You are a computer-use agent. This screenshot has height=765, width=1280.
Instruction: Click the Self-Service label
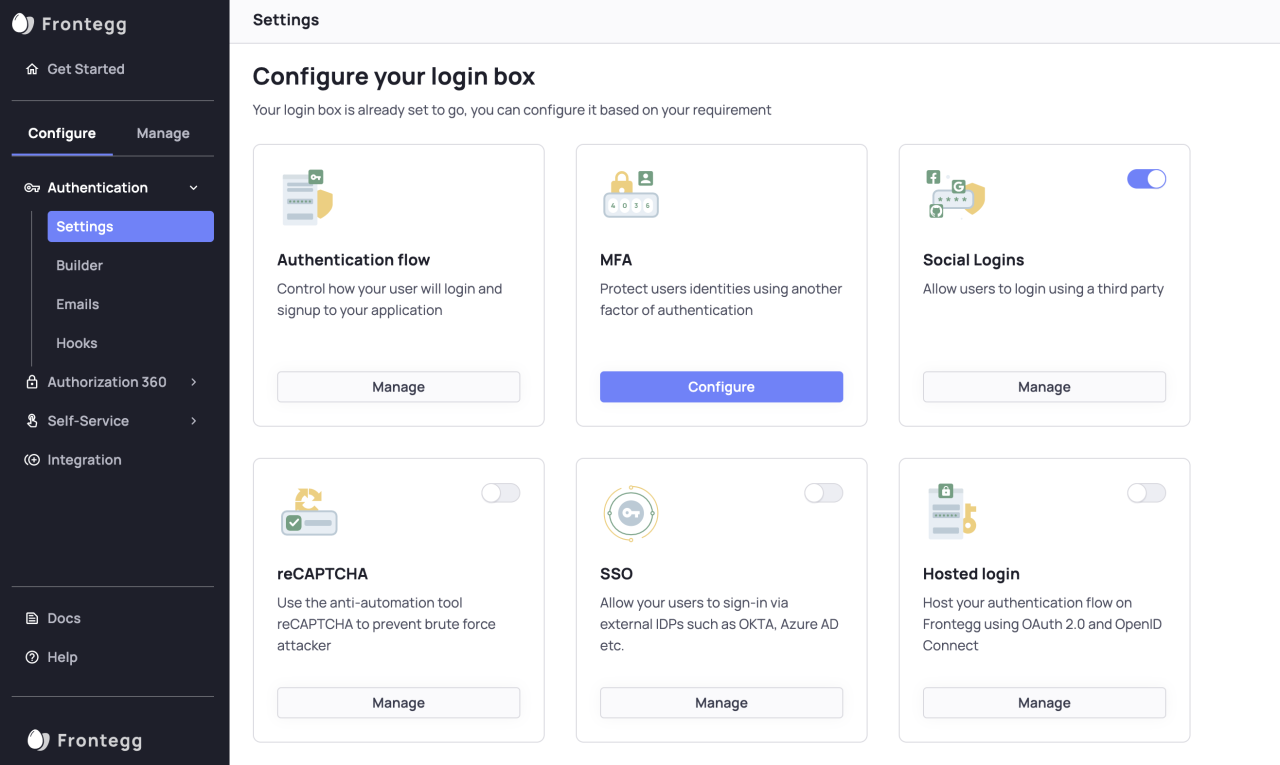tap(88, 421)
